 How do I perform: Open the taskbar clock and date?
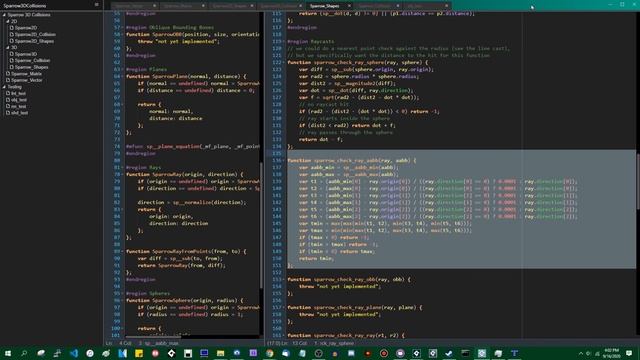pyautogui.click(x=611, y=353)
